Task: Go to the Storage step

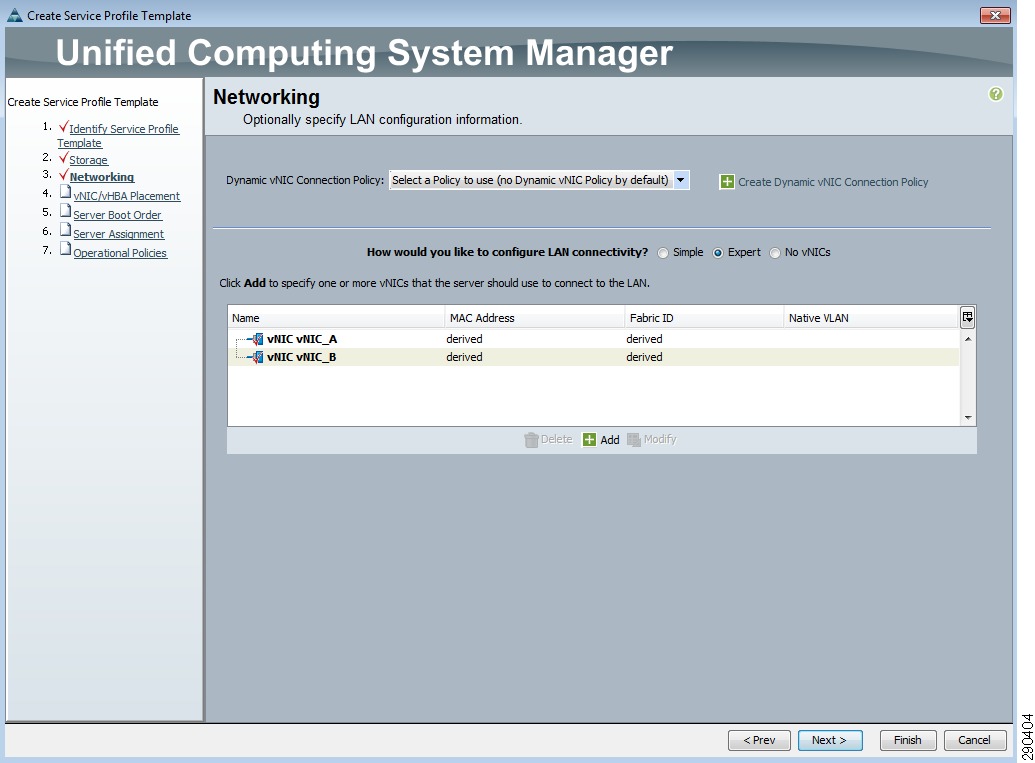Action: tap(88, 160)
